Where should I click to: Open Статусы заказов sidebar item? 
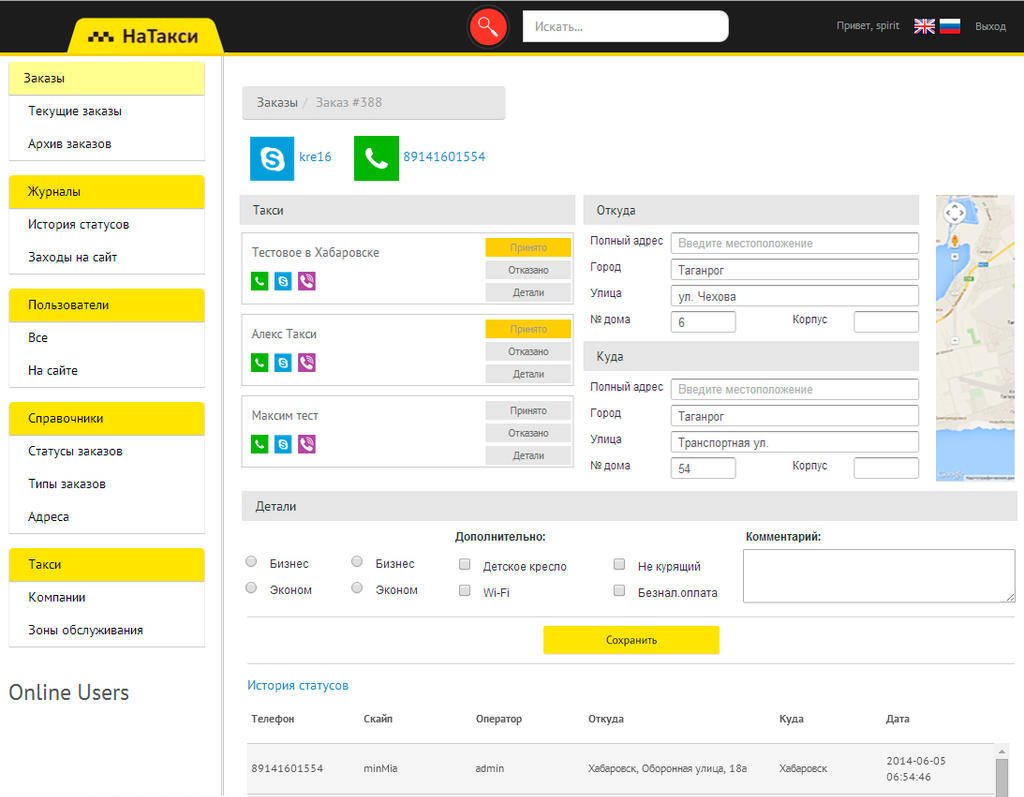[x=75, y=451]
